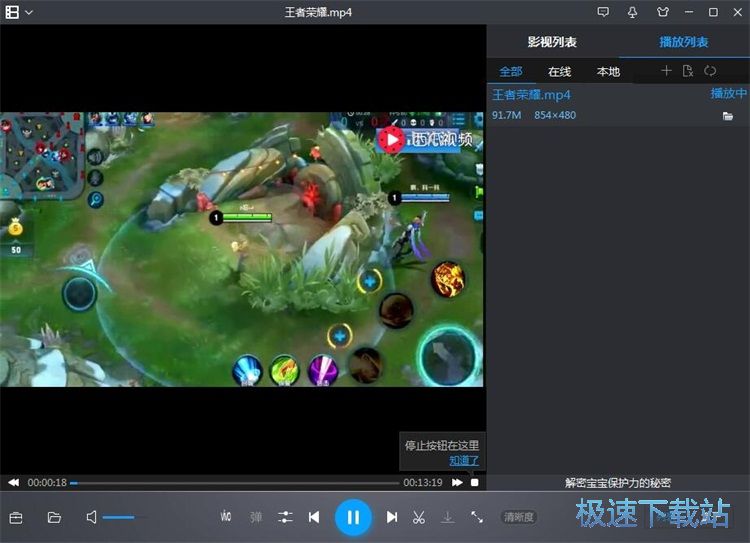Open the toolbox briefcase icon
Screen dimensions: 750x543
coord(16,518)
